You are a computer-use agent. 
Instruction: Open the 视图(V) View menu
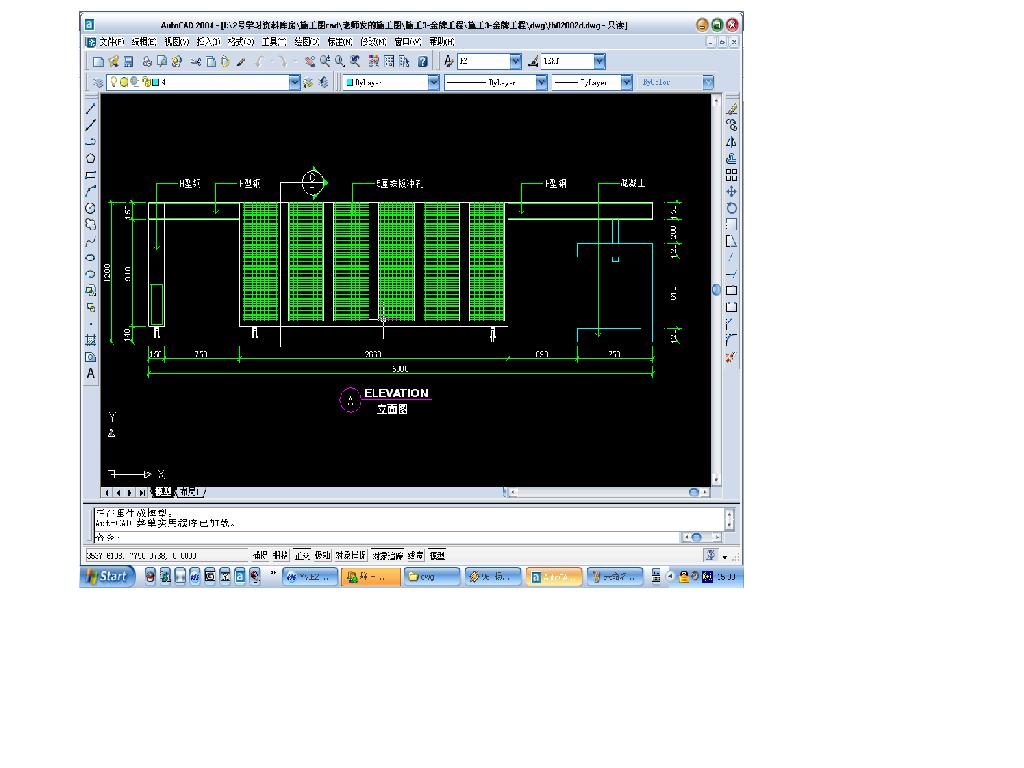click(176, 42)
